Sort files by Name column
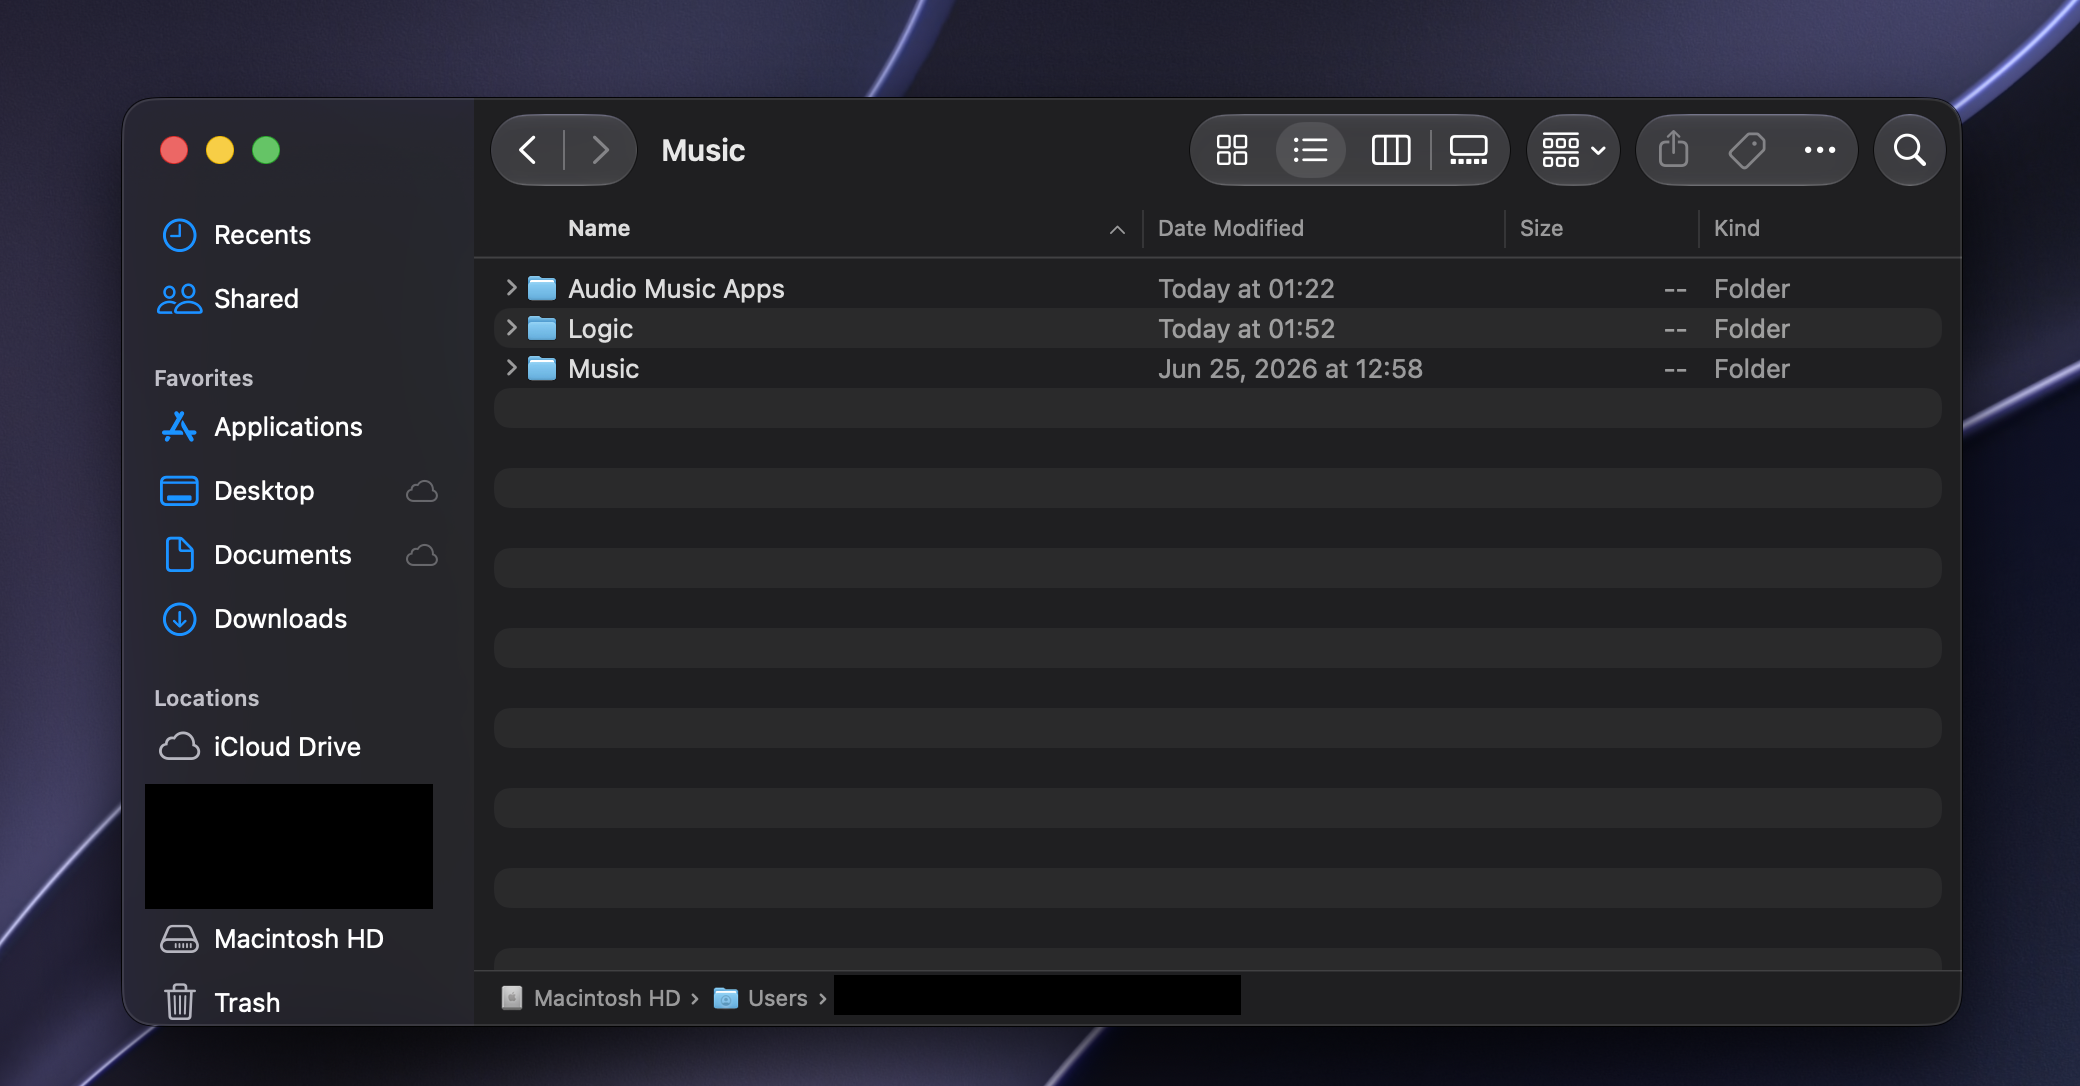 pyautogui.click(x=599, y=228)
